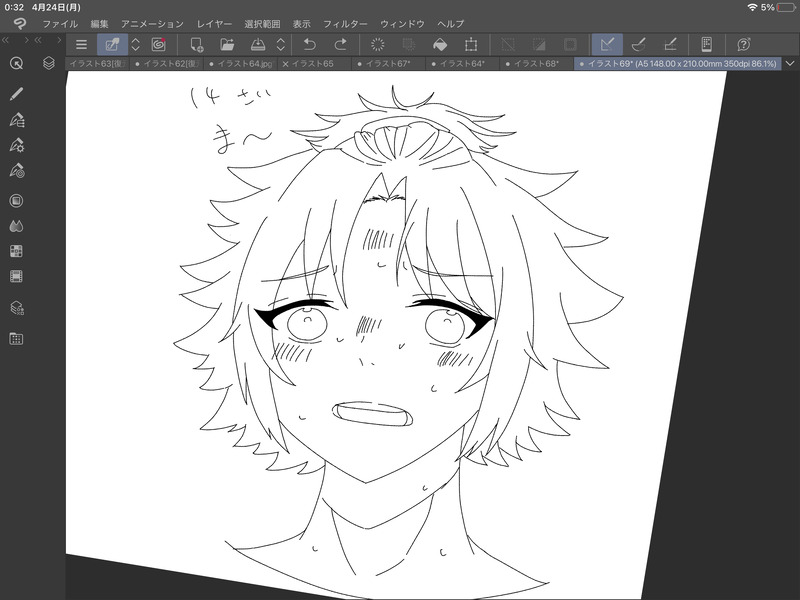This screenshot has width=800, height=600.
Task: Switch to the イラスト64.jpg tab
Action: (x=240, y=64)
